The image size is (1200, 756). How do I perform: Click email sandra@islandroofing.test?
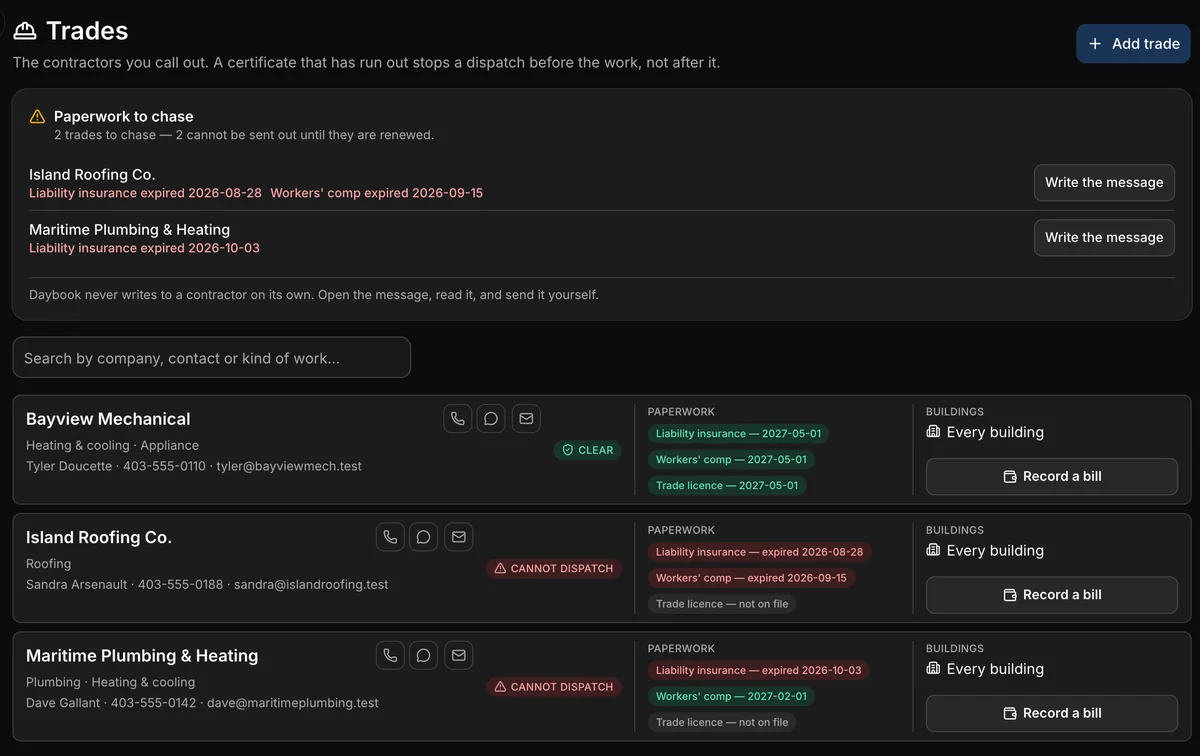click(311, 584)
